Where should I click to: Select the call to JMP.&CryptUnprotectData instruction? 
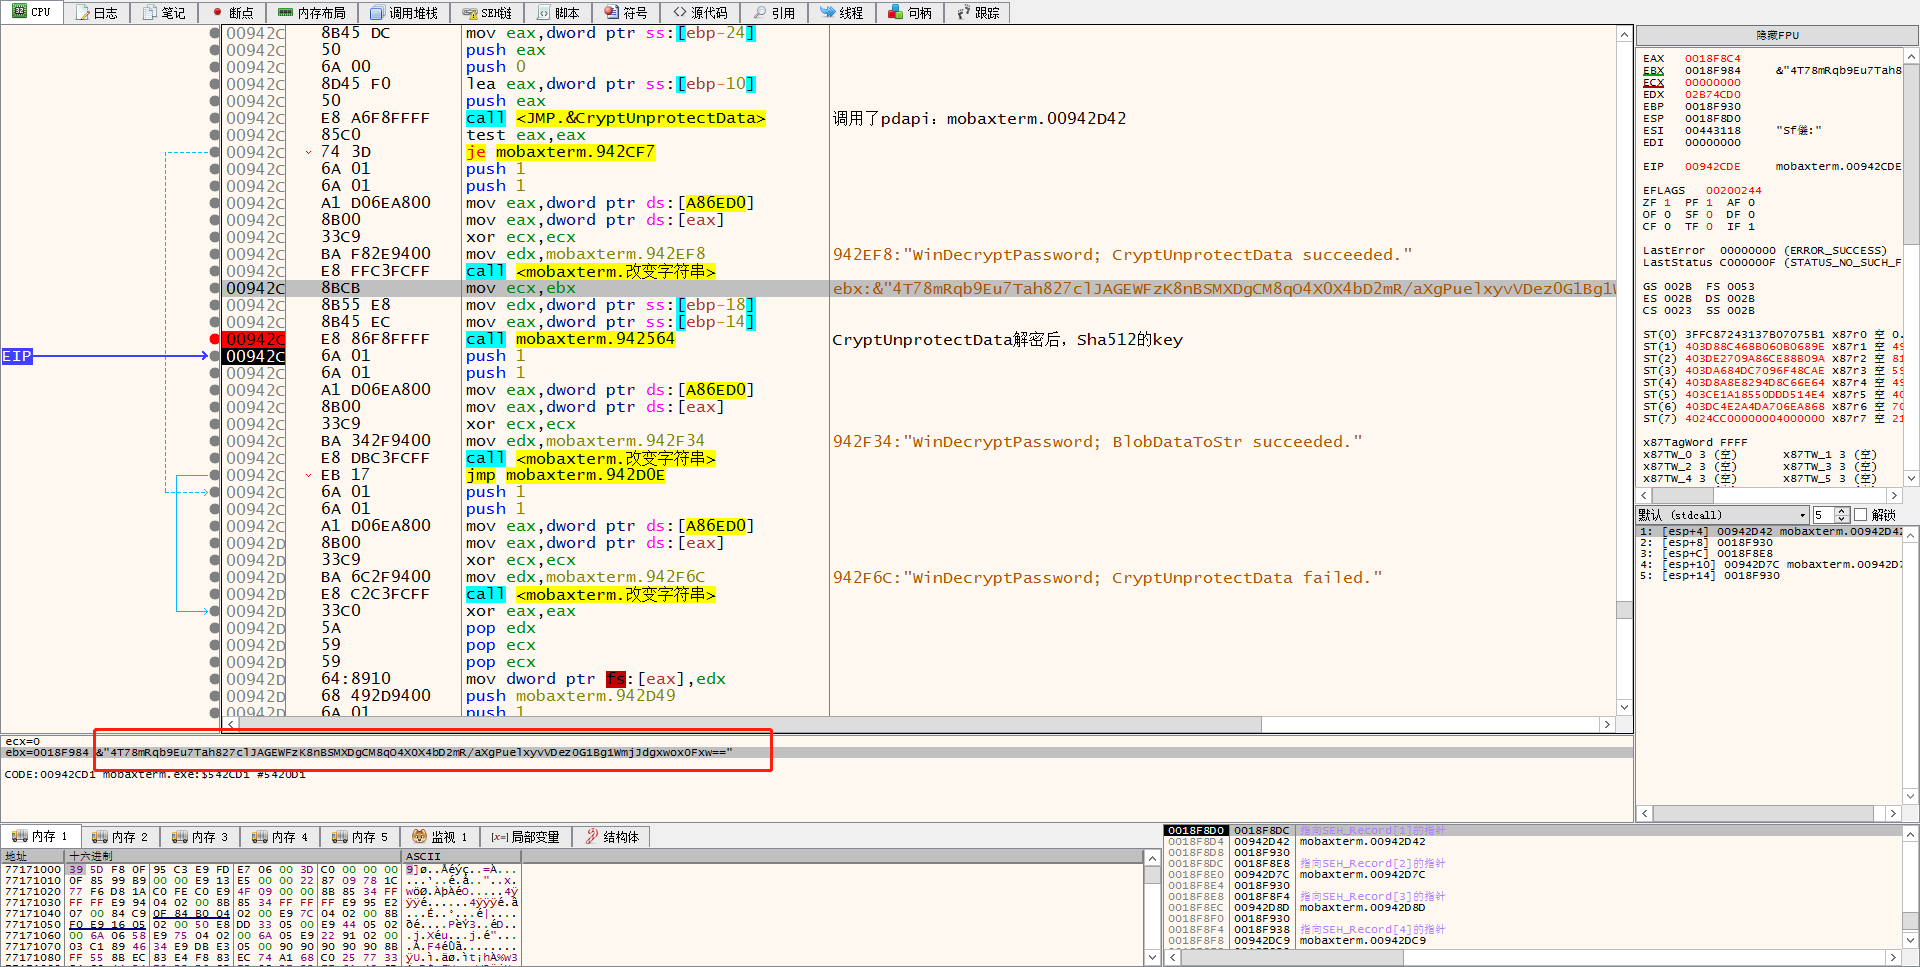click(615, 118)
